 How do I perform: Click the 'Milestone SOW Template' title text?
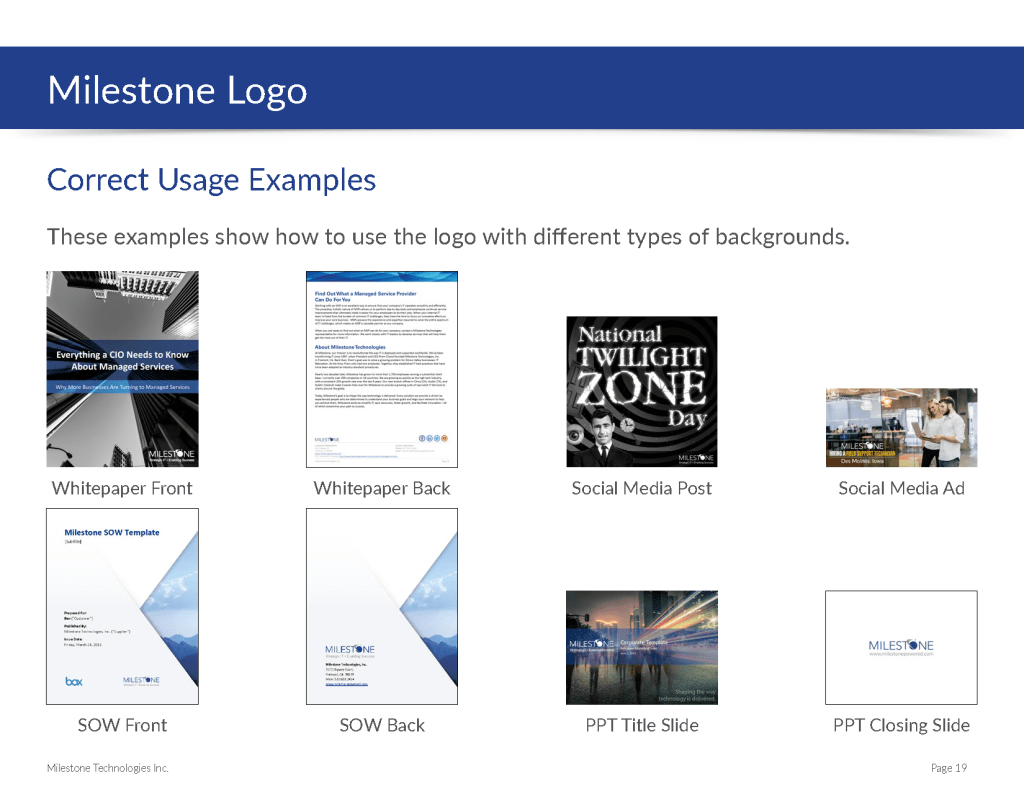[111, 533]
